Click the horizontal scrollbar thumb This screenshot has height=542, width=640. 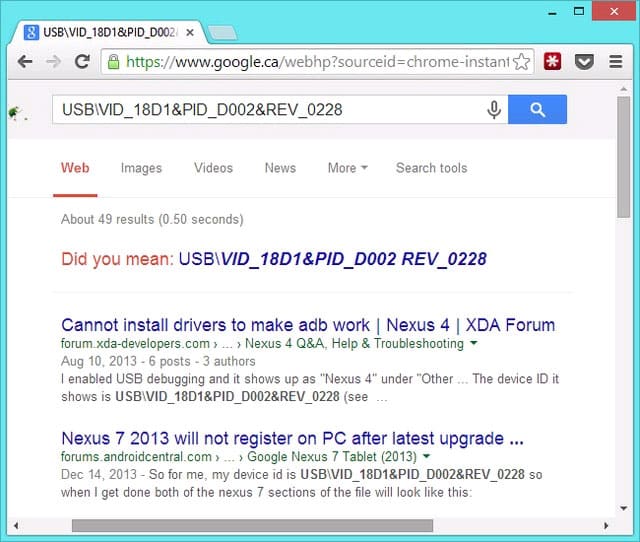(252, 525)
